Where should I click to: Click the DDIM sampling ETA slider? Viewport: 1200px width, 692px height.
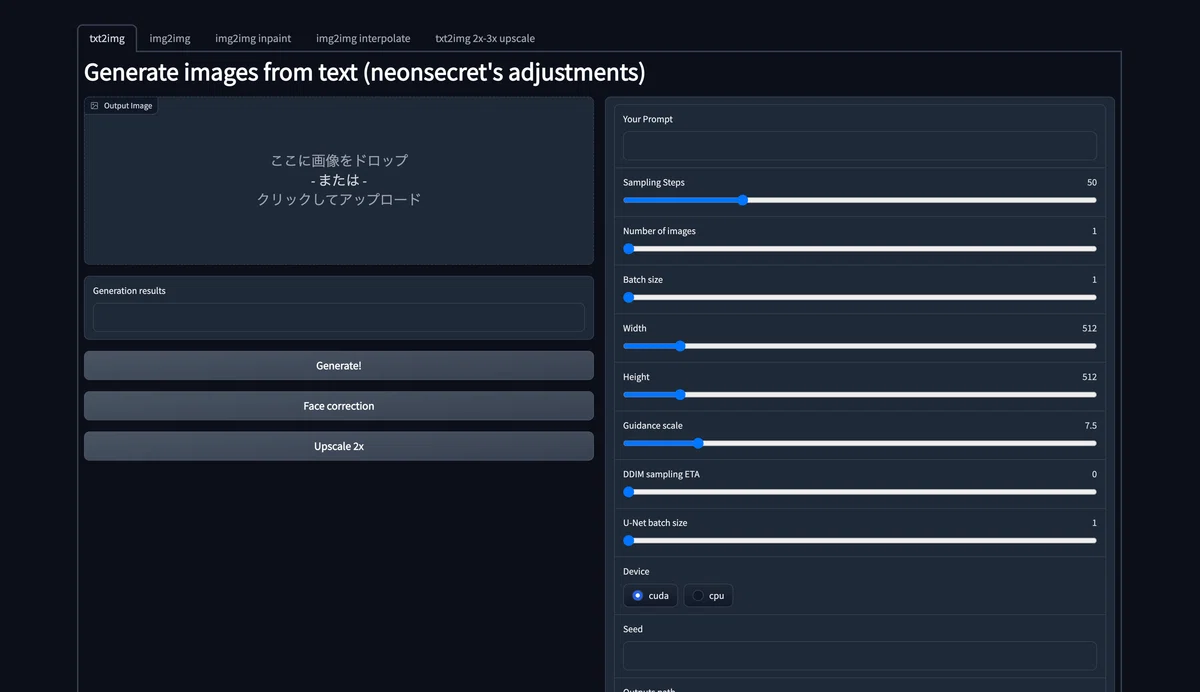point(860,492)
